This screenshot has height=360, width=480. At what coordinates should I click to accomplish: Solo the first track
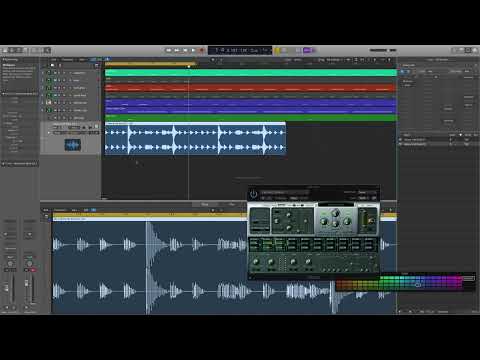coord(60,73)
